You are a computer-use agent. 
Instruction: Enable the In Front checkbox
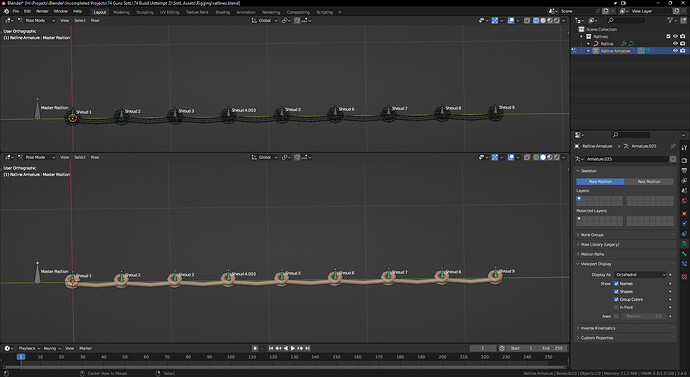coord(616,307)
